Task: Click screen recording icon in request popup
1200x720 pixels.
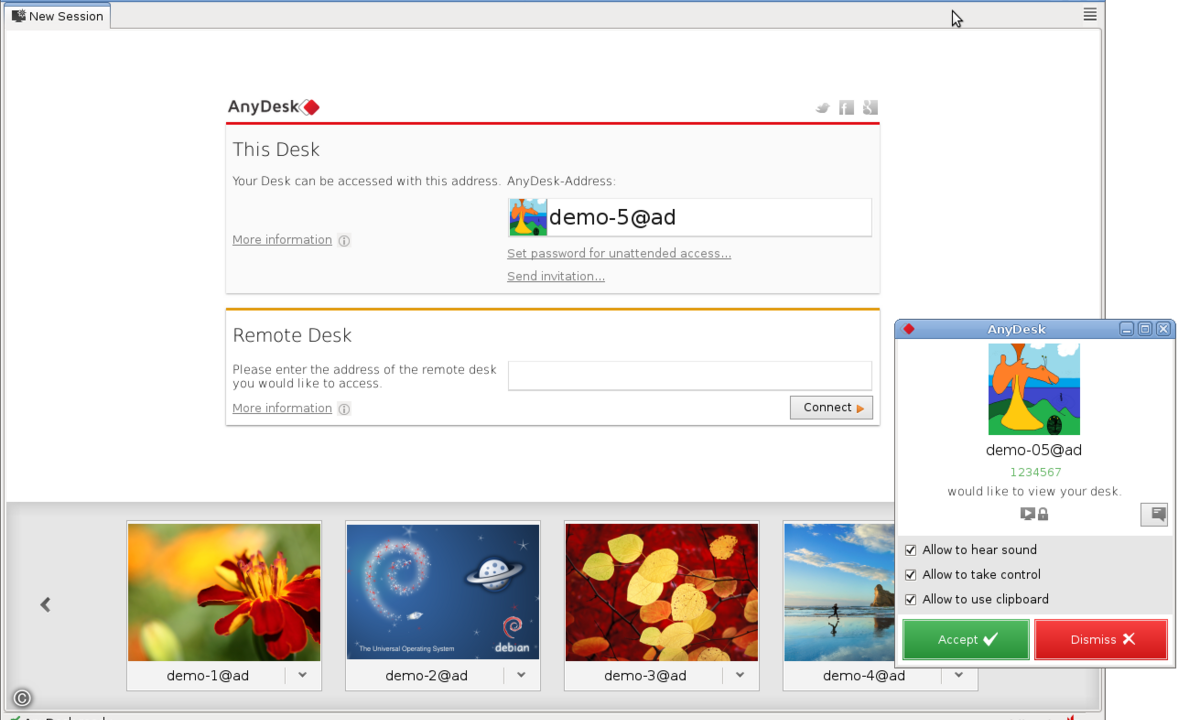Action: (x=1027, y=514)
